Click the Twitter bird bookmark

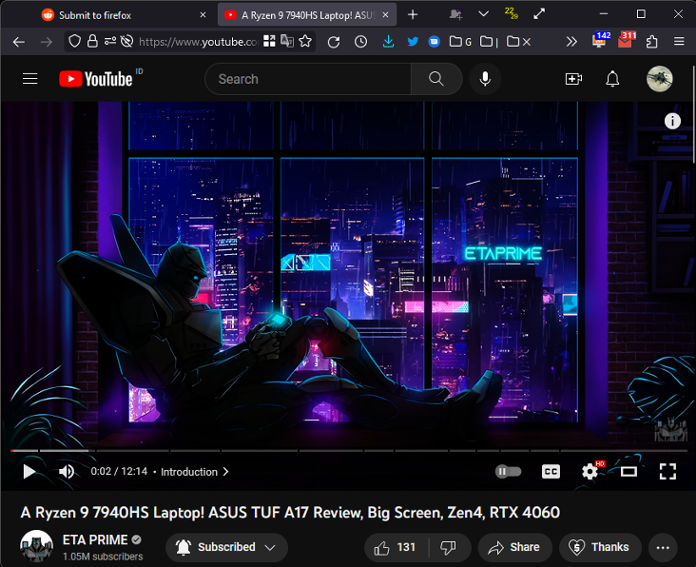click(413, 42)
